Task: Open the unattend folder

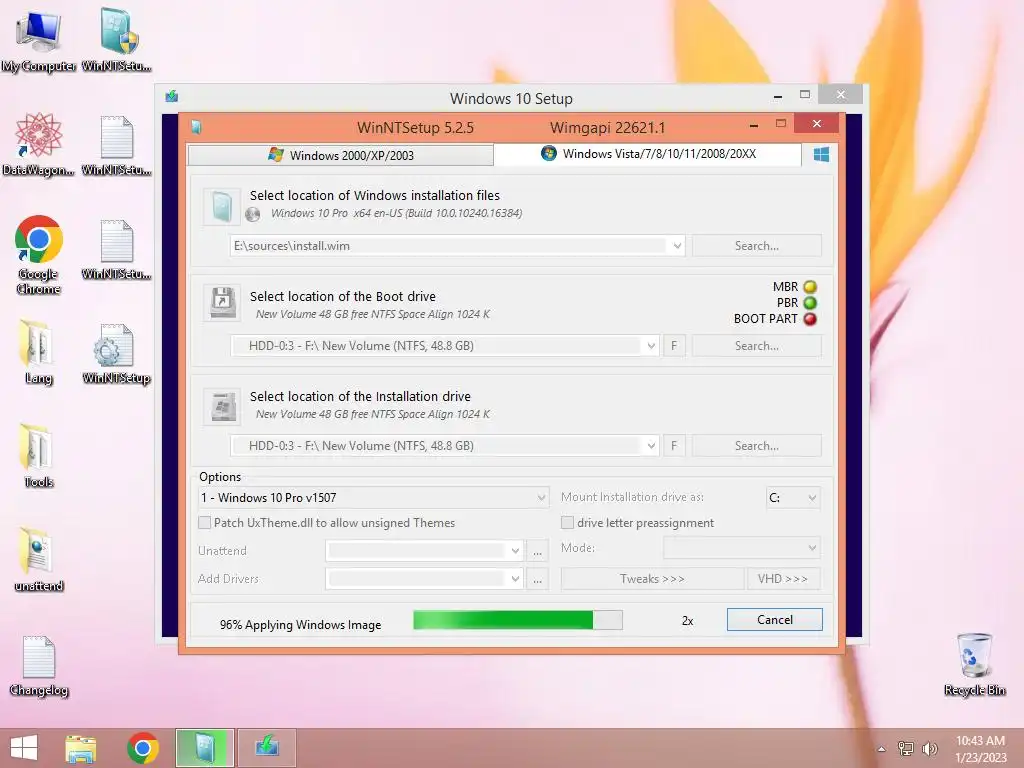Action: pyautogui.click(x=39, y=560)
